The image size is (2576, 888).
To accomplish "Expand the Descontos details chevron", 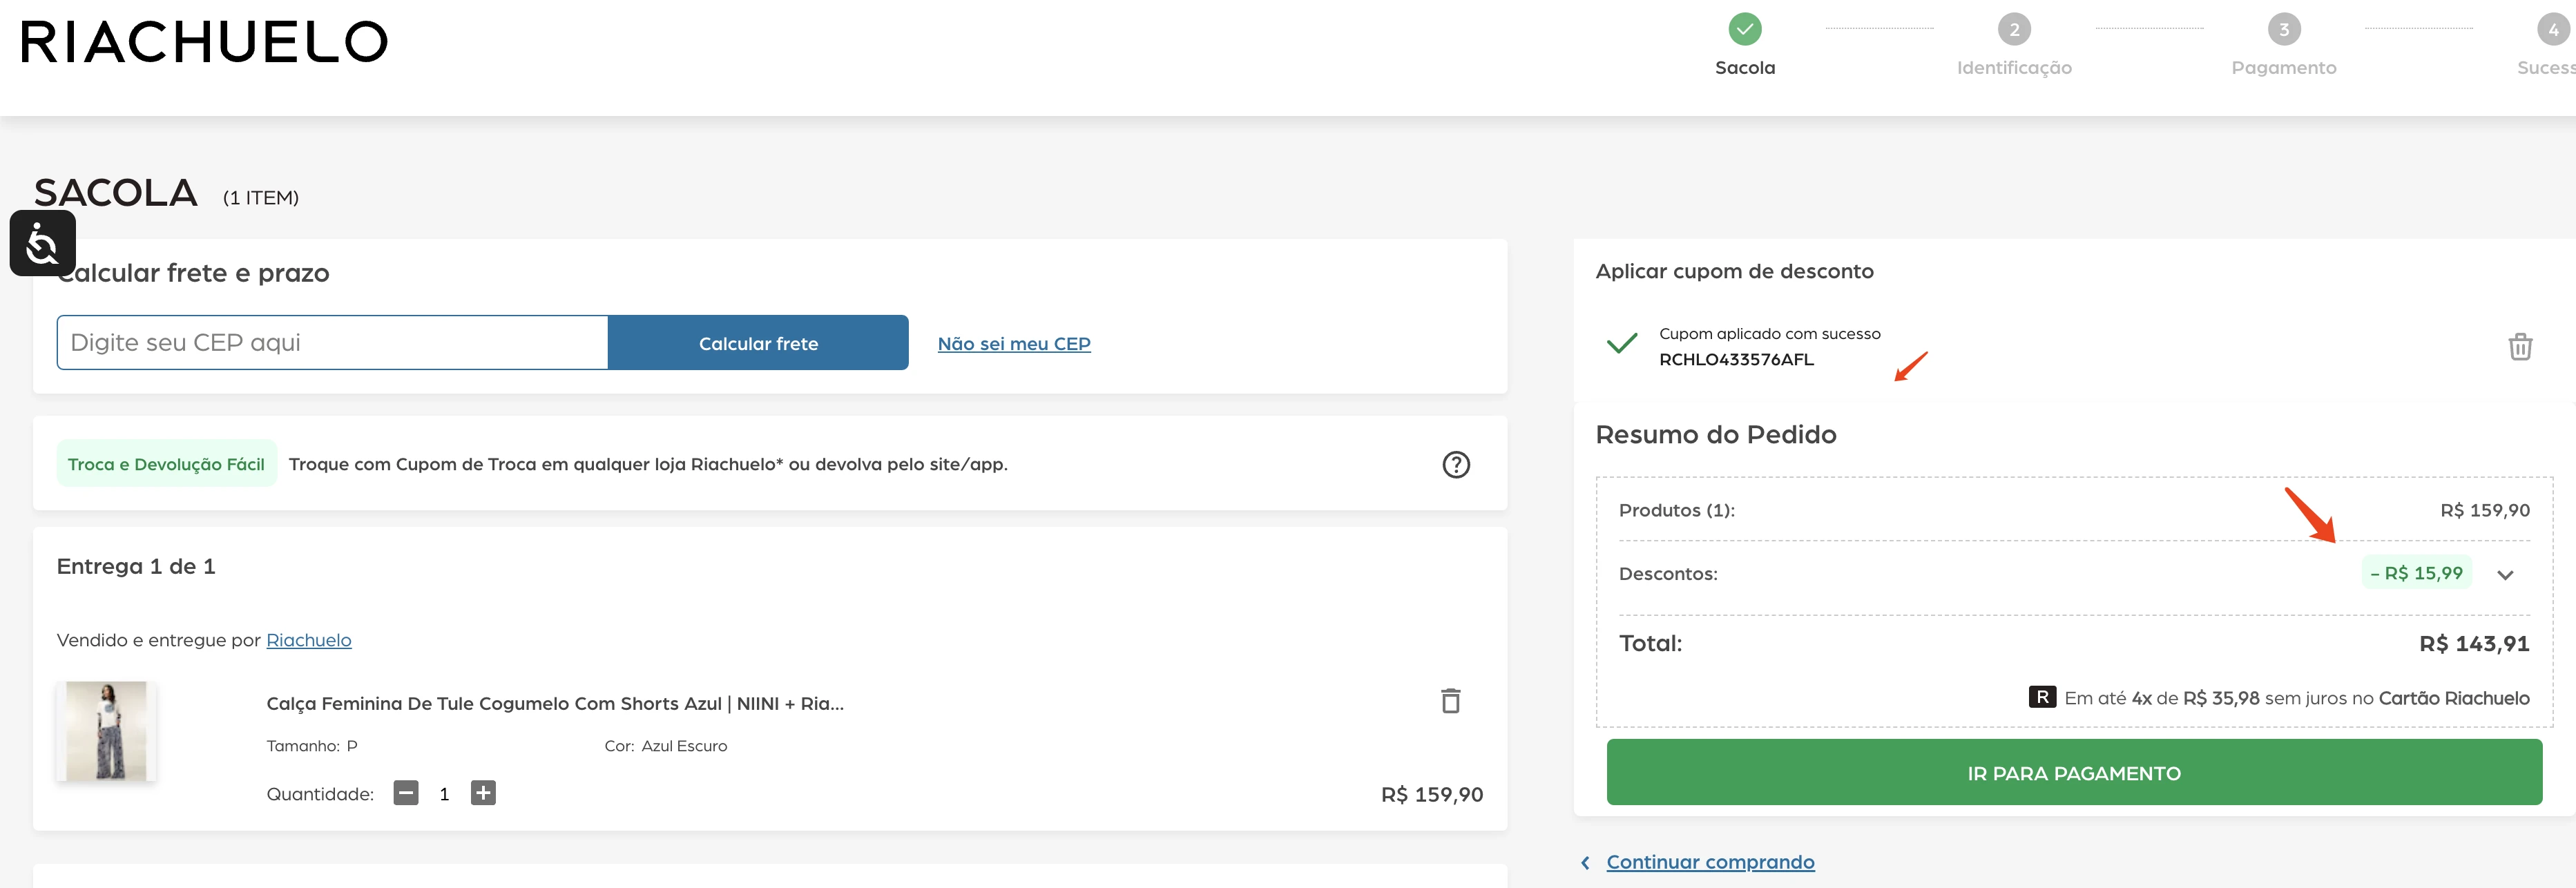I will tap(2505, 574).
